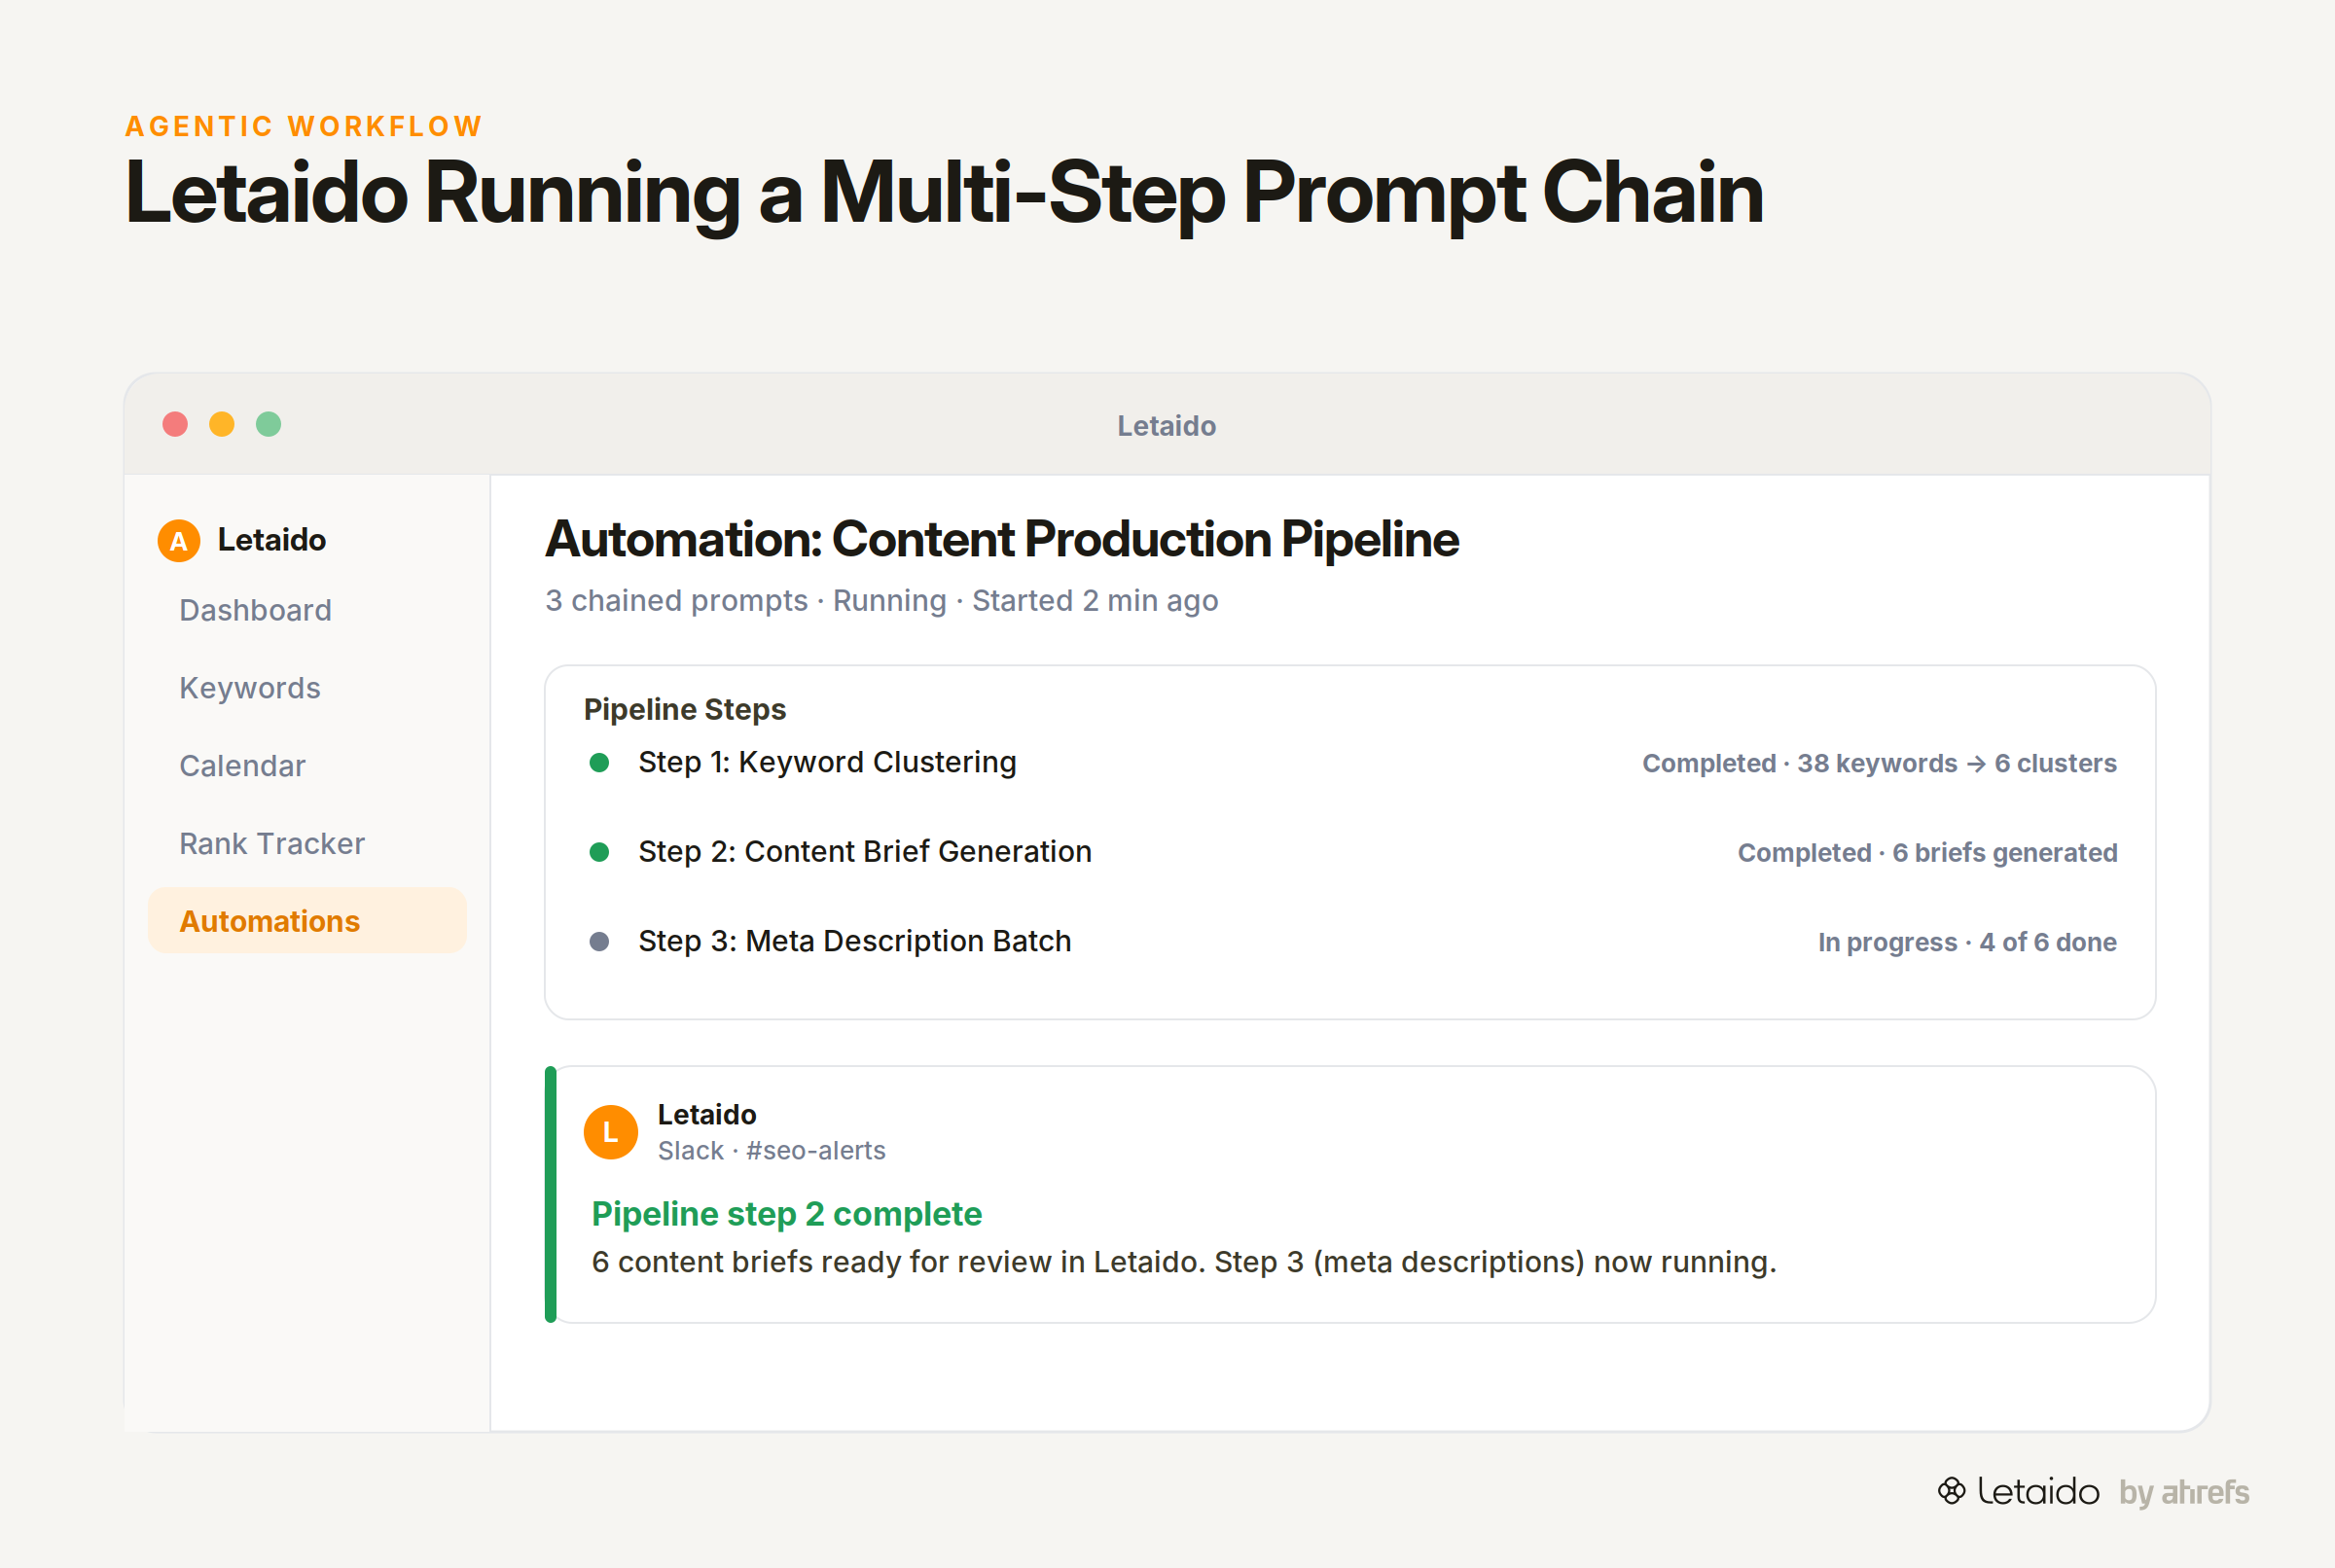Click the green maximize window dot
2335x1568 pixels.
click(268, 424)
